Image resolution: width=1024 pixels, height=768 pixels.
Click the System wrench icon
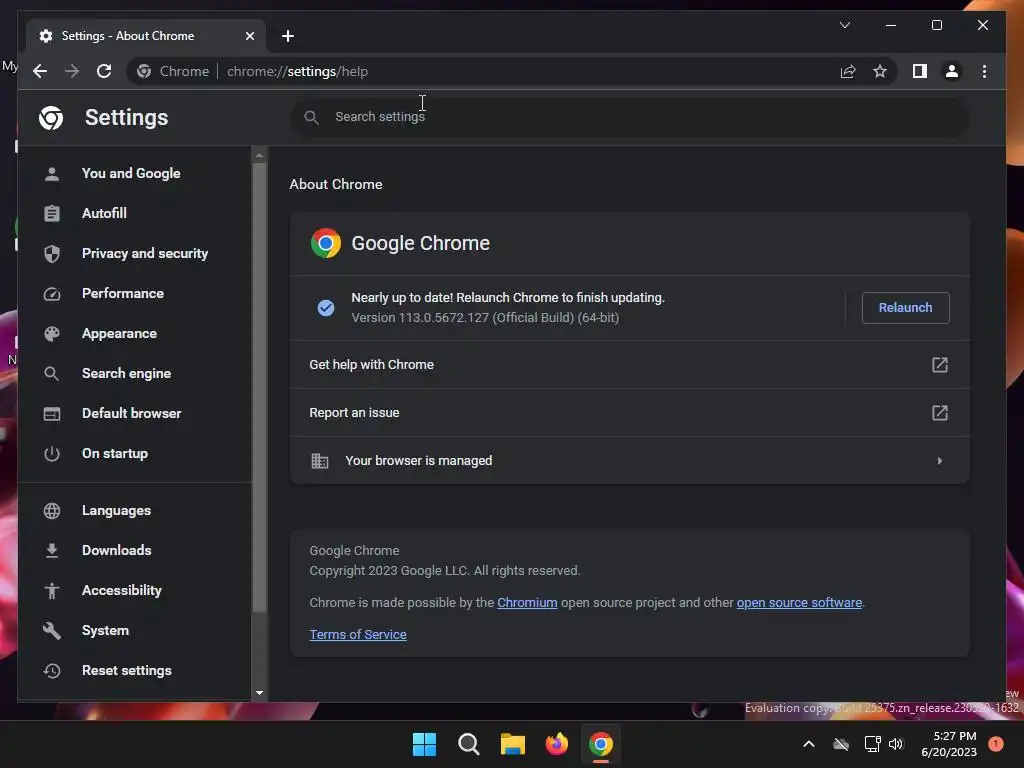coord(52,630)
